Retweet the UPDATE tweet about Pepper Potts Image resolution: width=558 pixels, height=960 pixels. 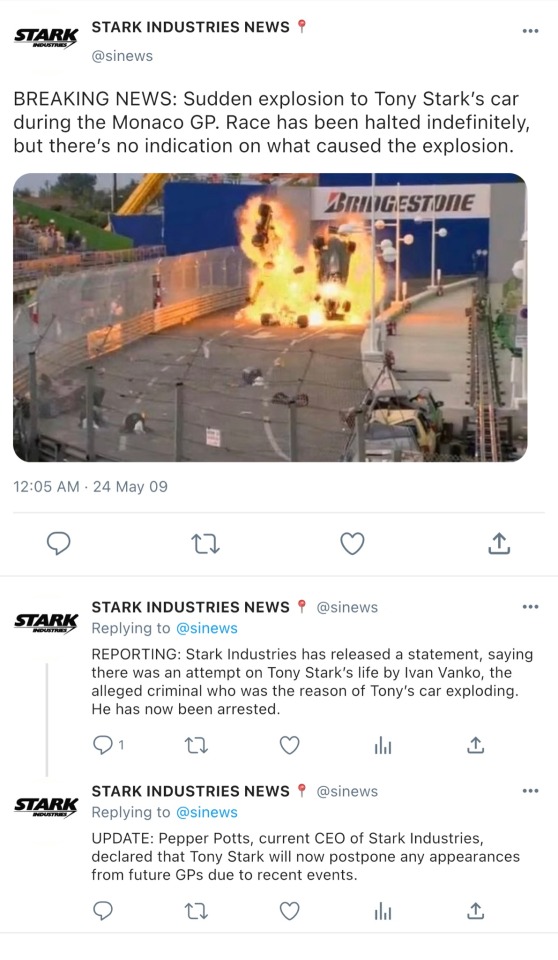pos(197,912)
